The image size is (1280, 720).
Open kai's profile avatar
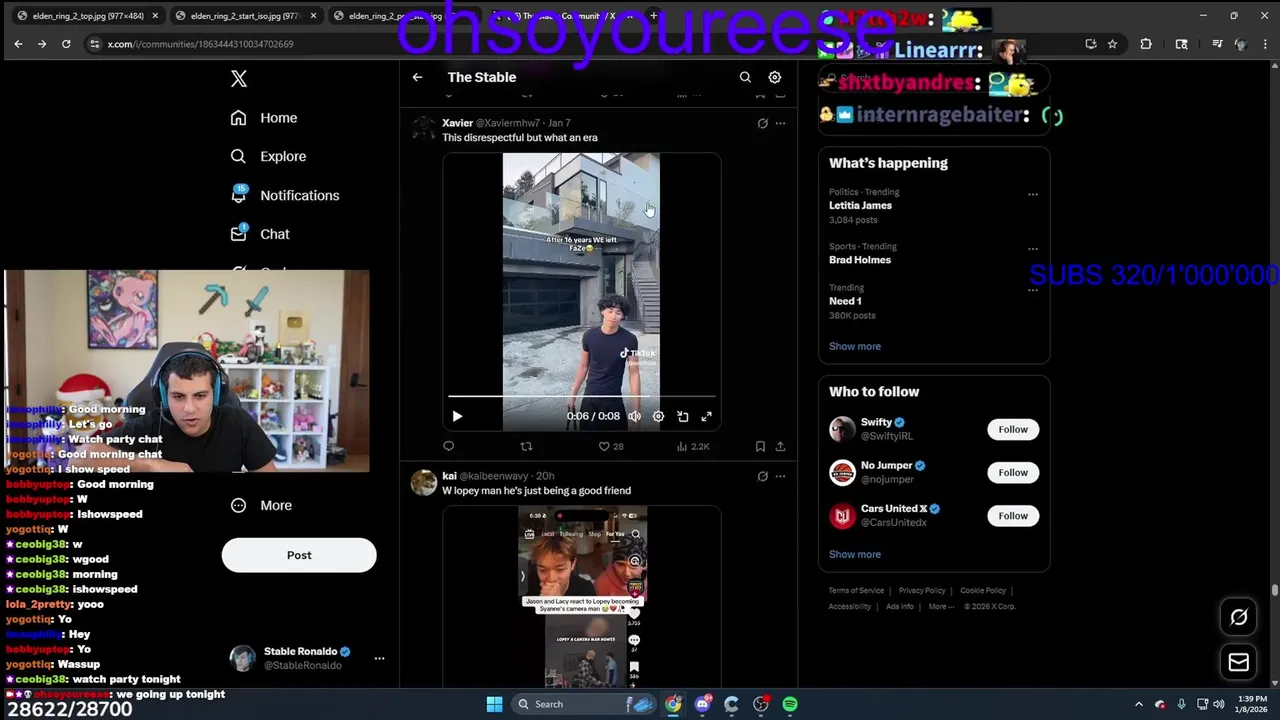tap(424, 482)
